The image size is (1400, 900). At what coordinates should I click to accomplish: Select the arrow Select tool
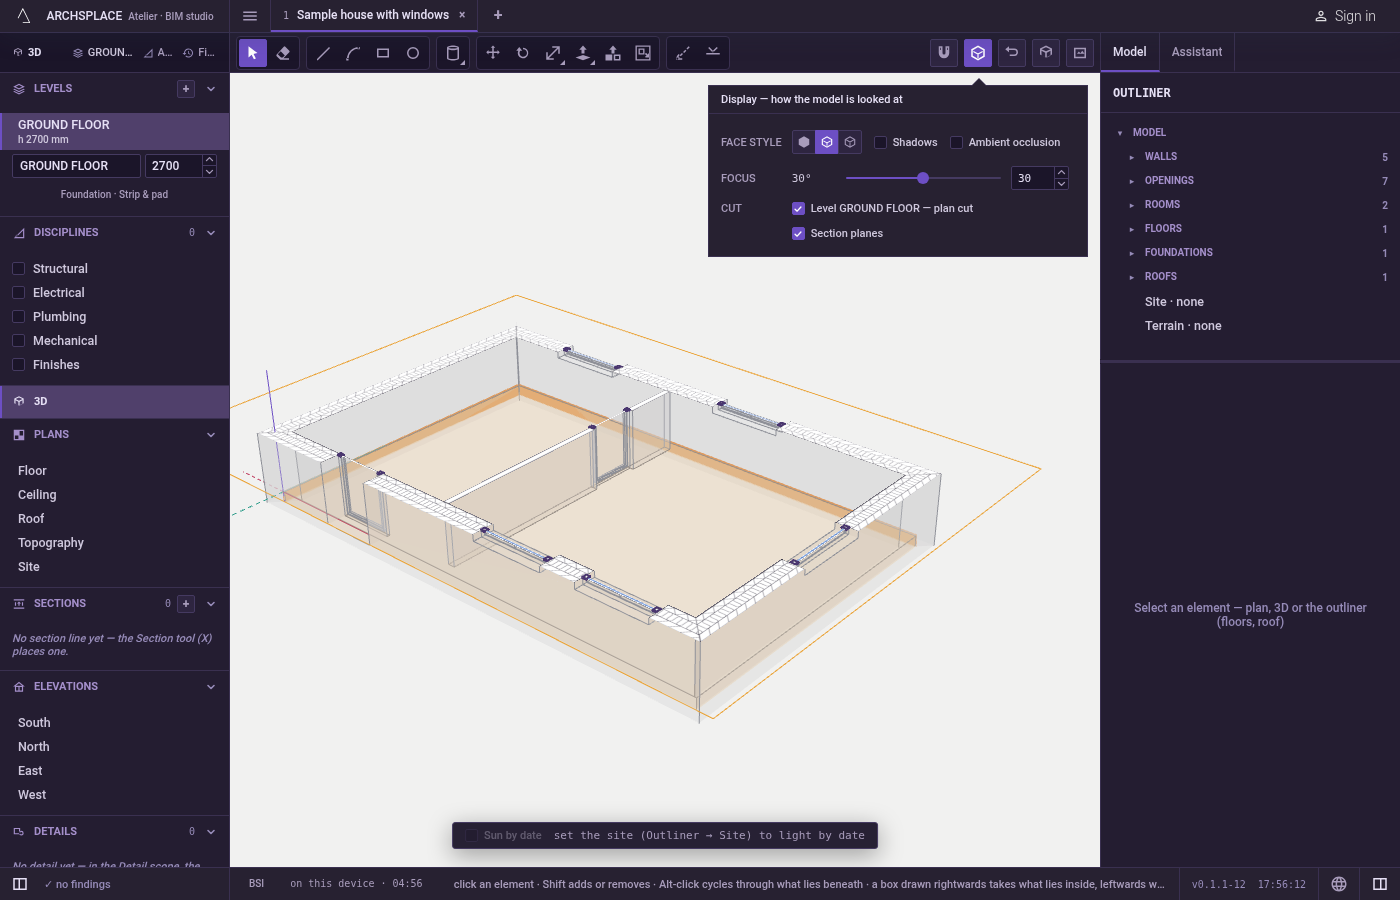(x=252, y=53)
